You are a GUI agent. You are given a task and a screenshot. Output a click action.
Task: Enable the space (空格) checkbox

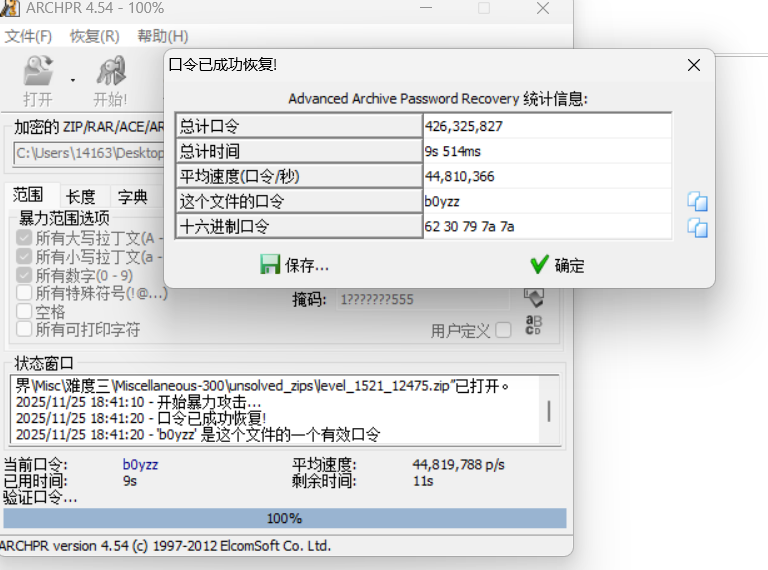(x=24, y=311)
